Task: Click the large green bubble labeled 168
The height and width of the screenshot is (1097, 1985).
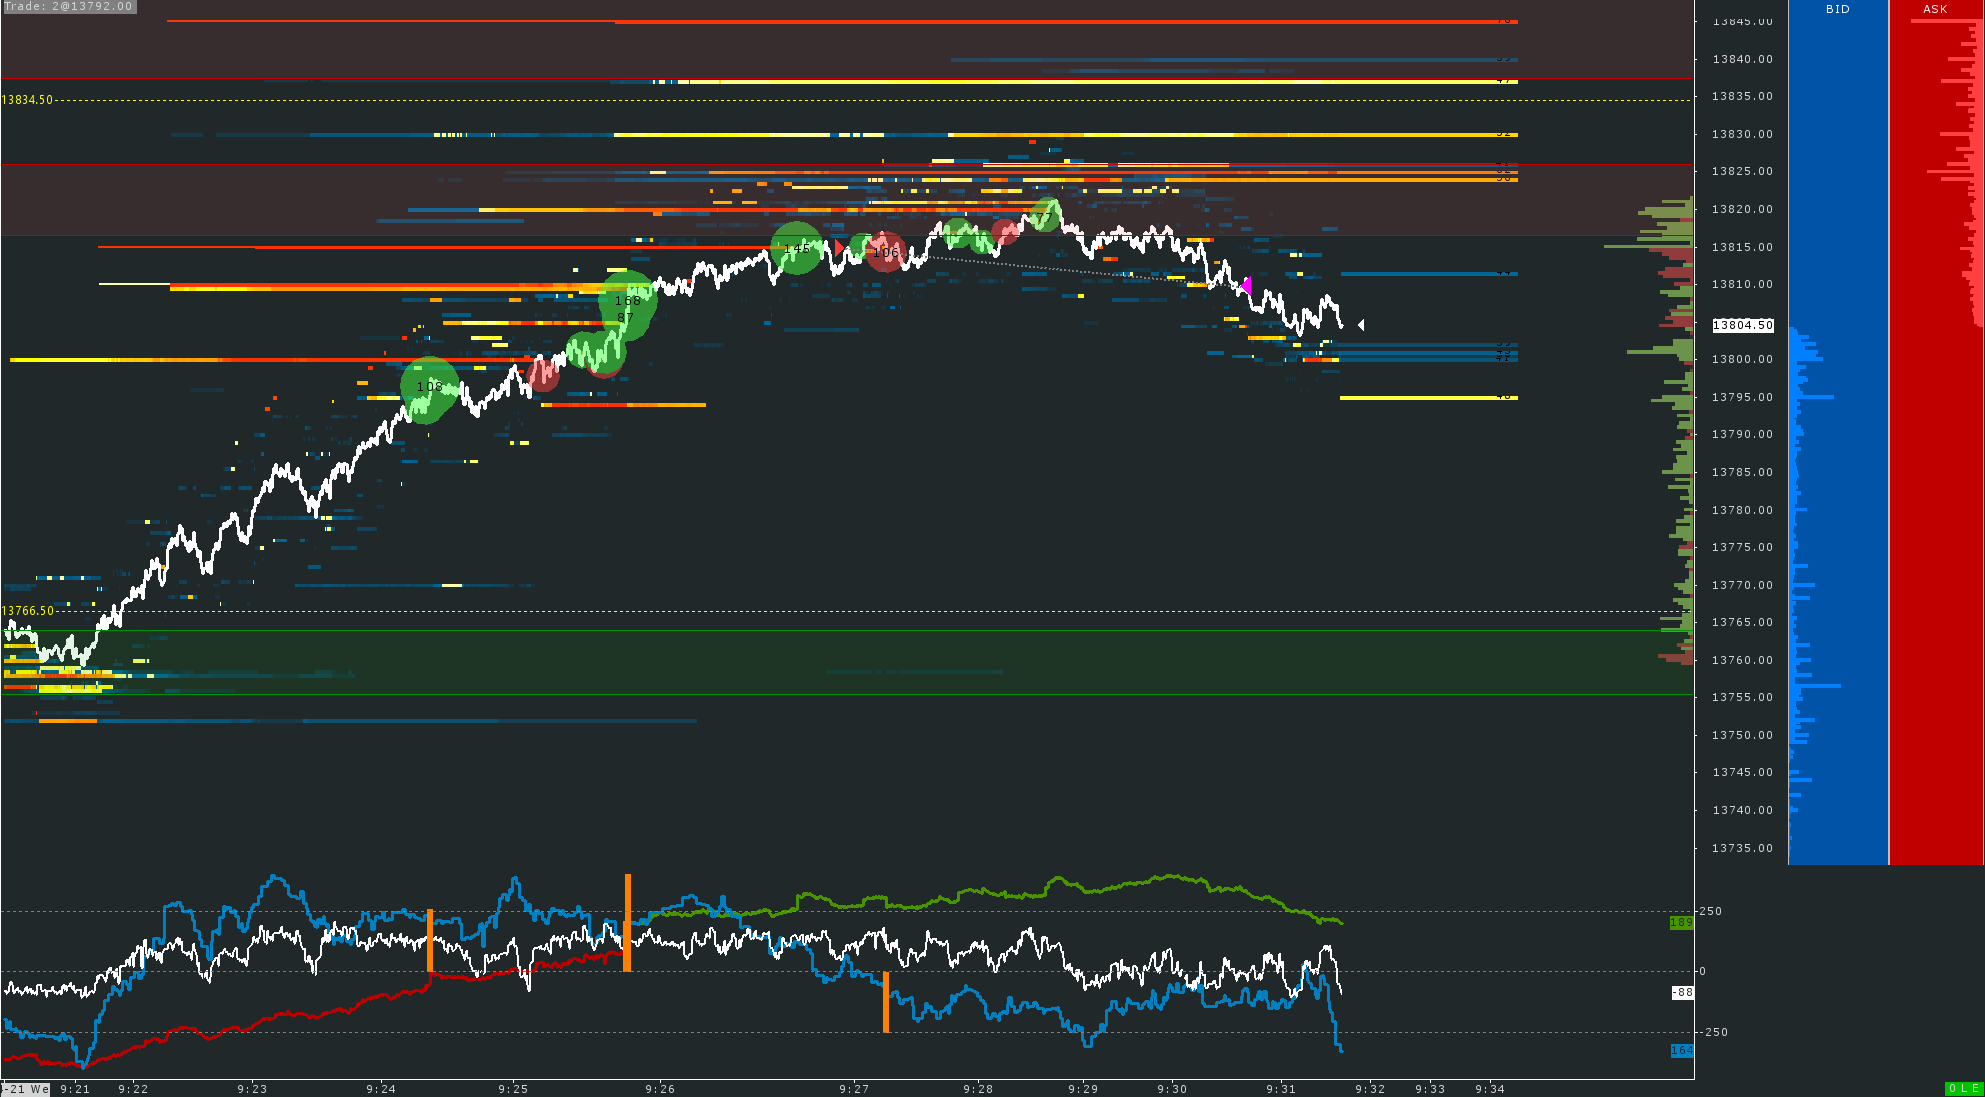Action: pos(628,300)
